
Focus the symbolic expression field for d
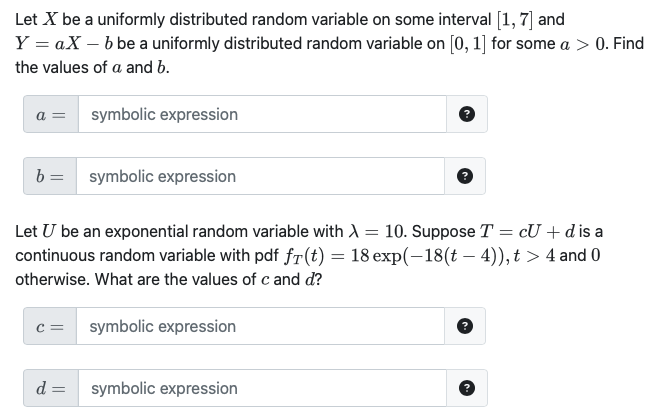tap(262, 388)
